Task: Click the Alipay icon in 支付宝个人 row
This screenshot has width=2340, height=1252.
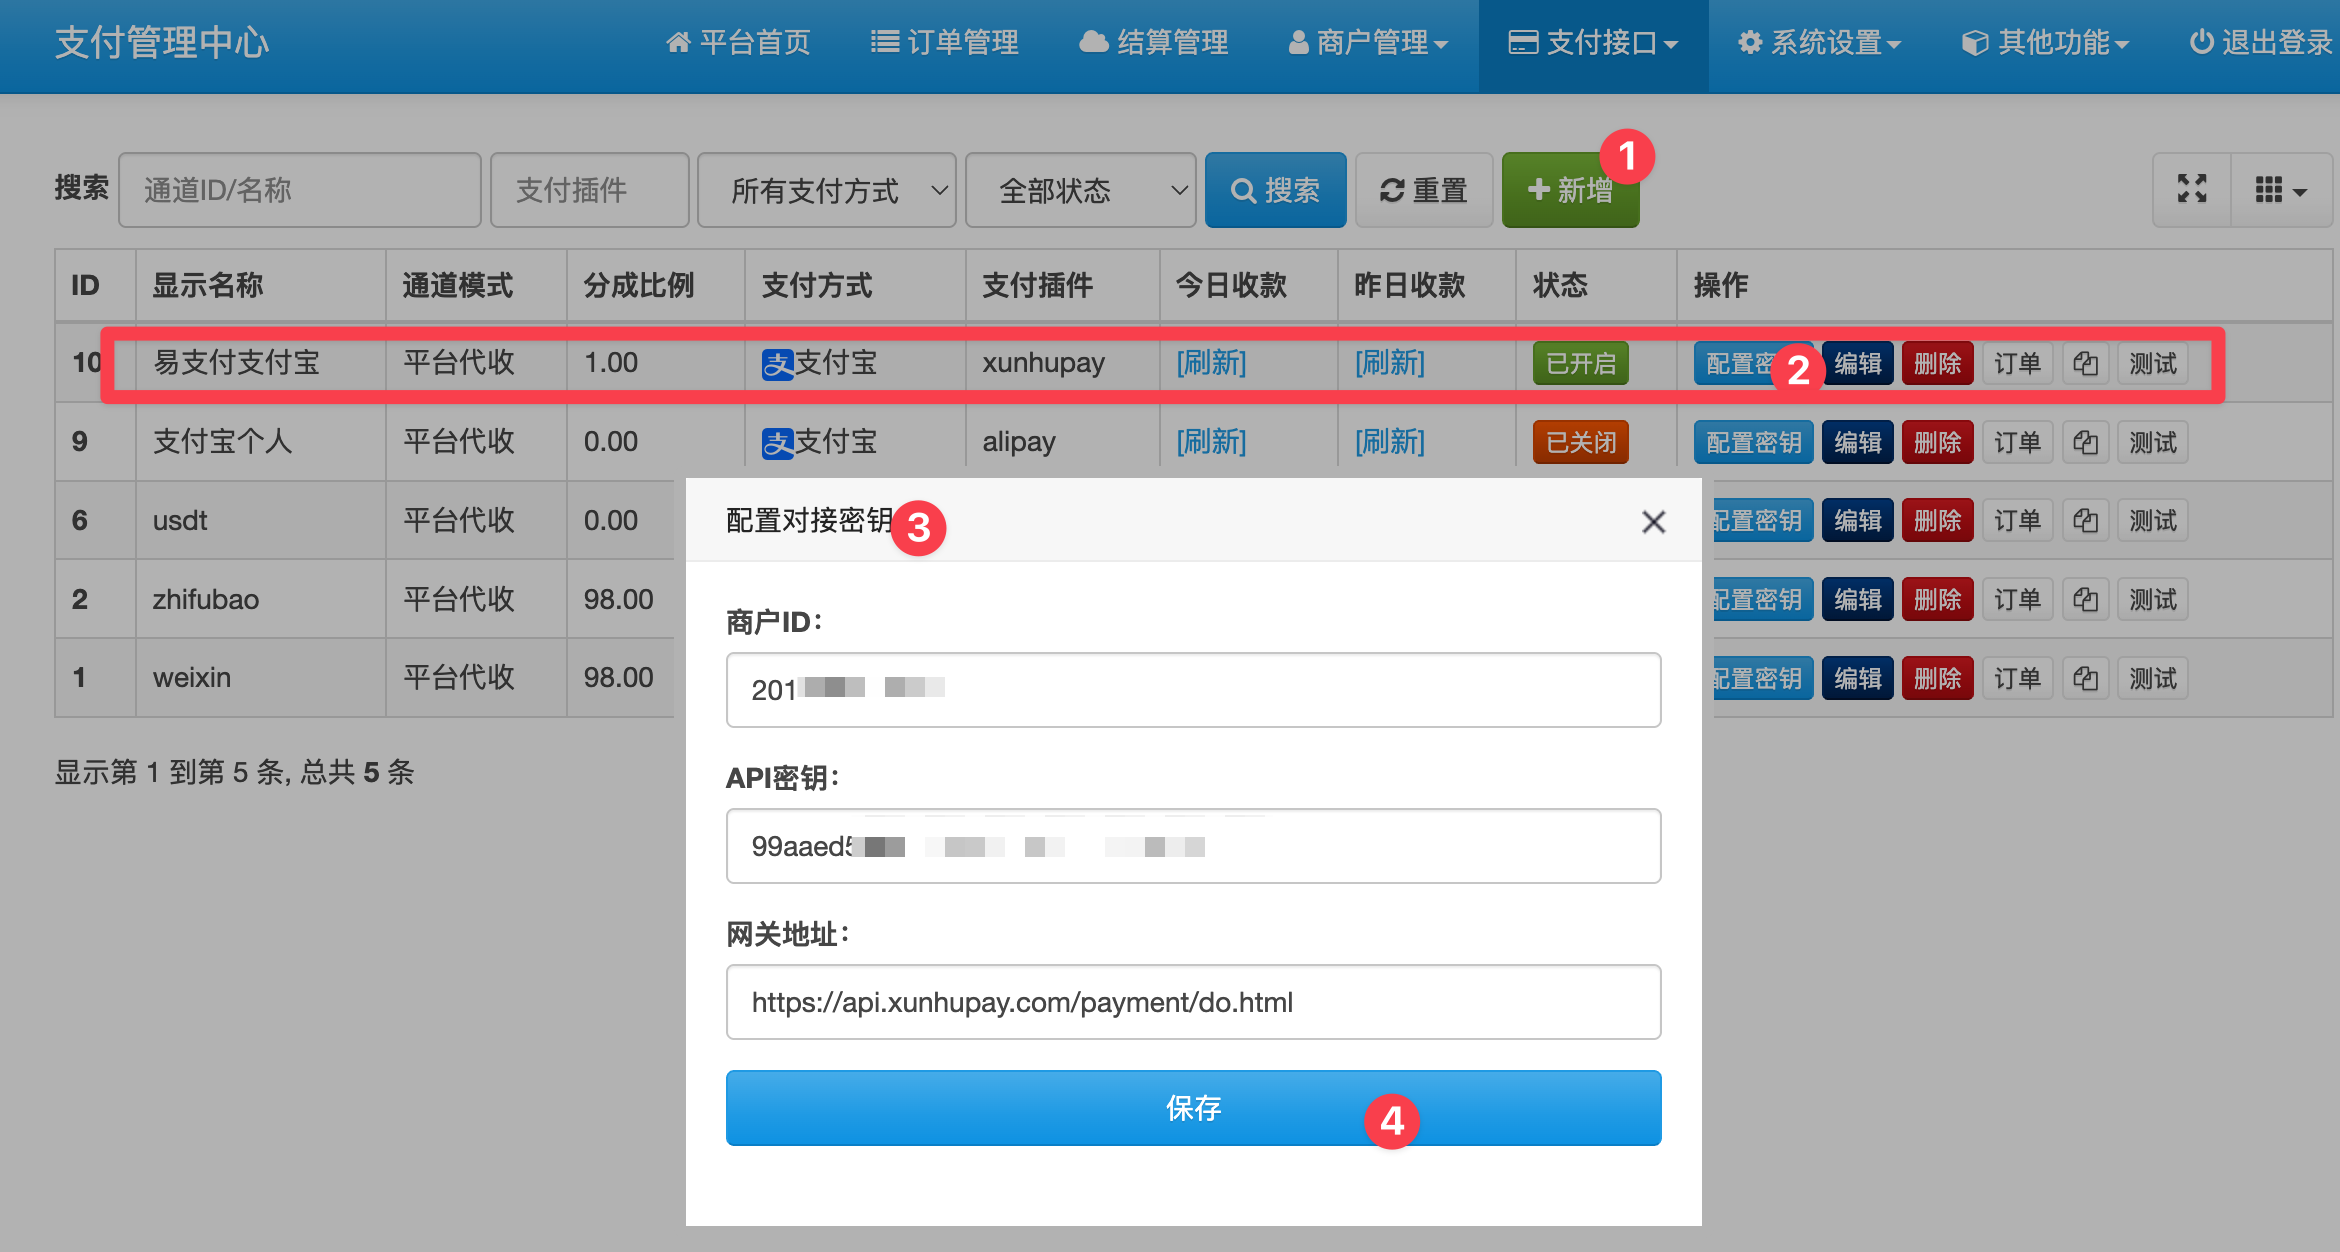Action: click(x=781, y=441)
